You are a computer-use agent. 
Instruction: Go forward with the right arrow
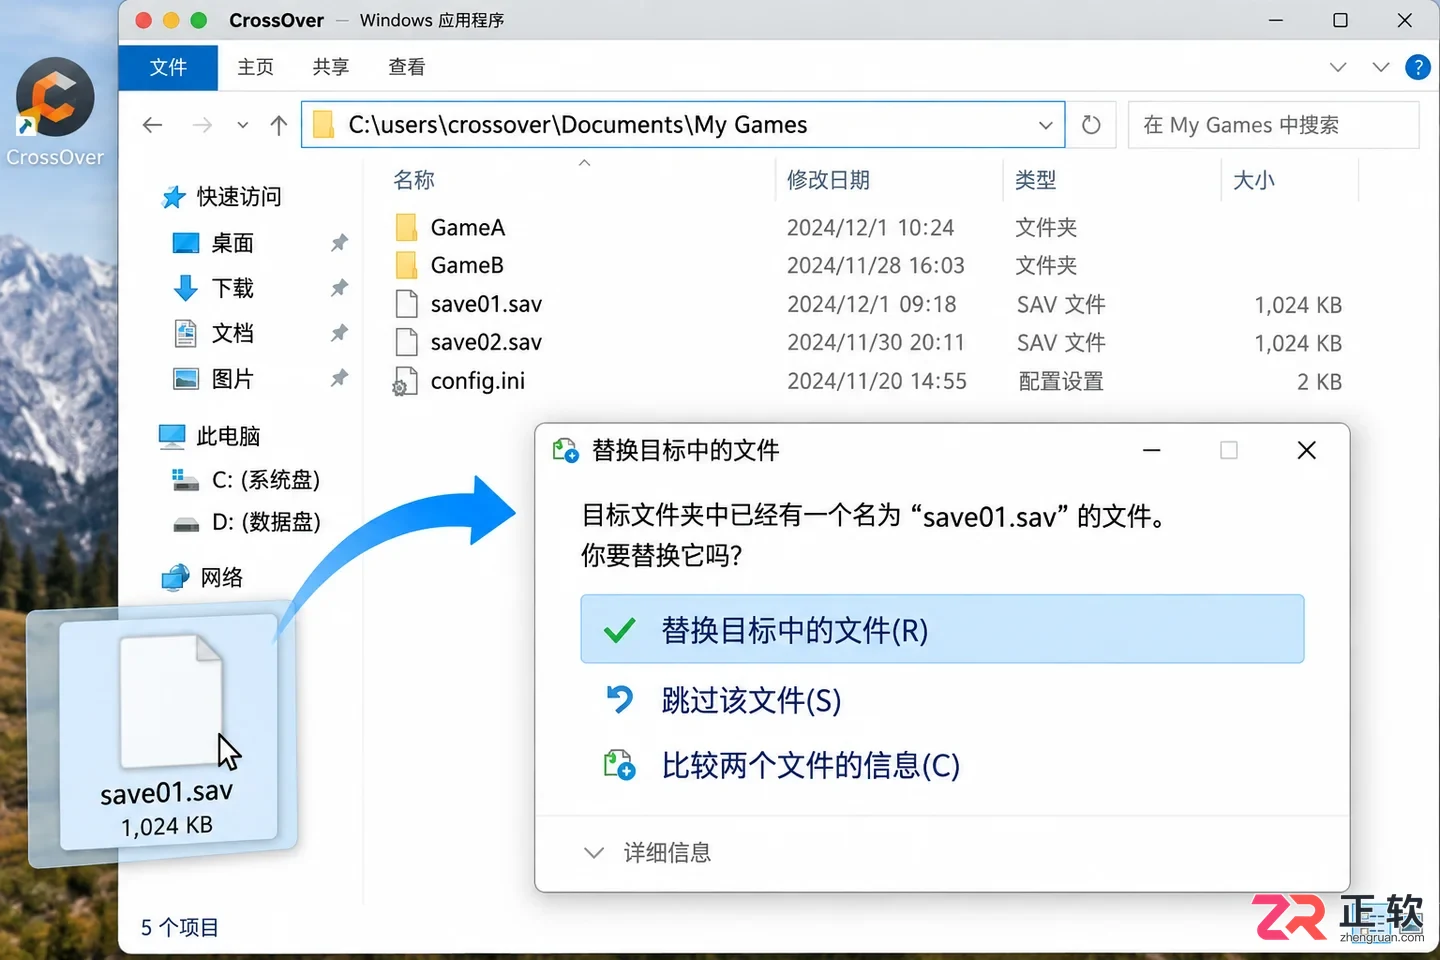[x=202, y=125]
